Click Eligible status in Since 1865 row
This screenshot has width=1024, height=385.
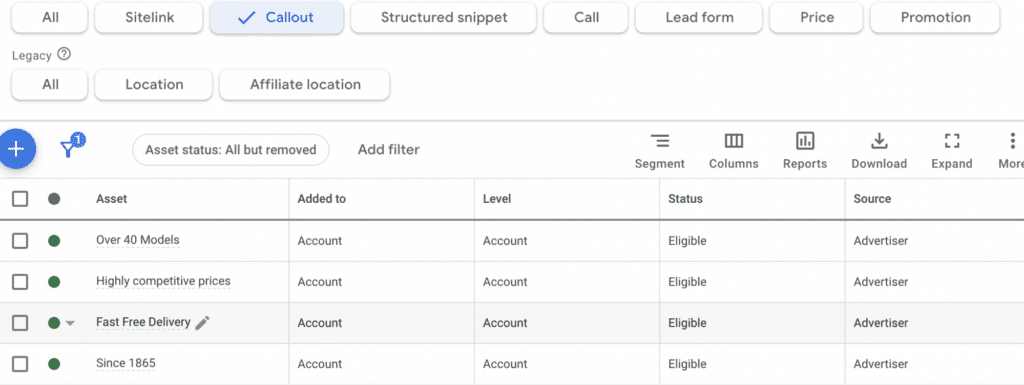687,364
